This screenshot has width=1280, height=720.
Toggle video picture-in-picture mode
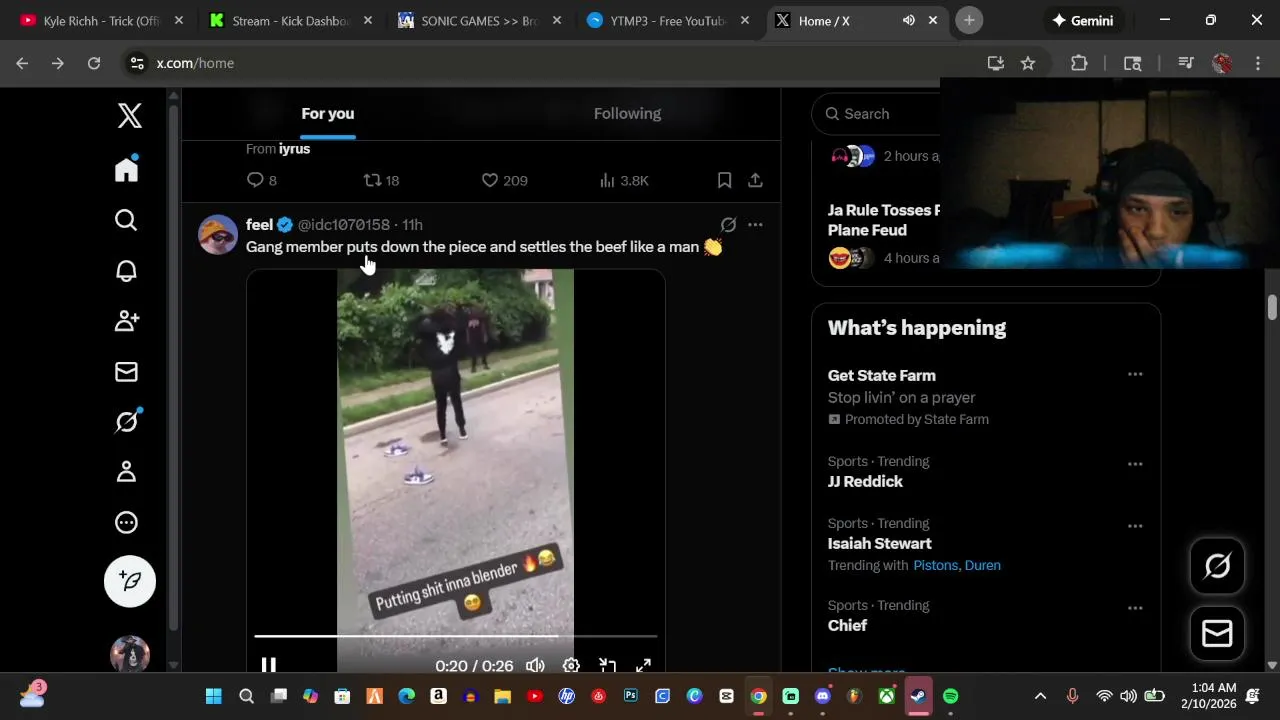tap(607, 665)
